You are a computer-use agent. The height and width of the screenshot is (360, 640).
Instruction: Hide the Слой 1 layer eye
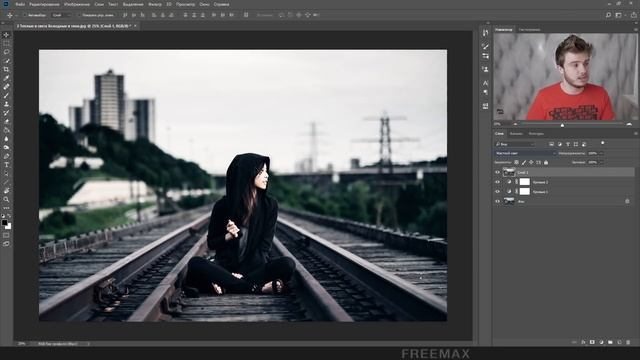coord(498,172)
